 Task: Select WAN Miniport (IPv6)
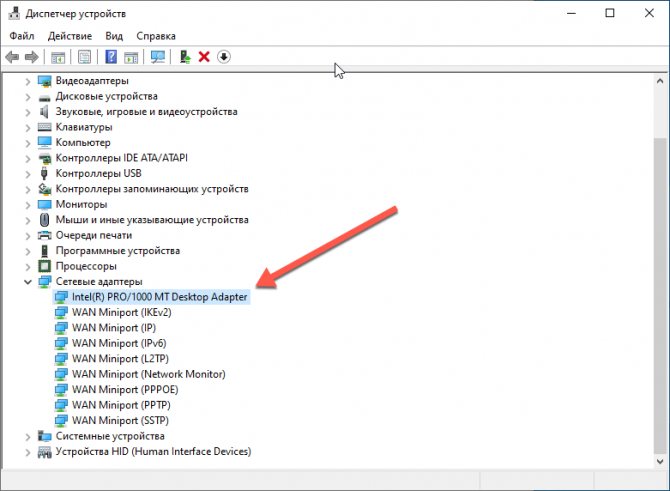pyautogui.click(x=119, y=343)
